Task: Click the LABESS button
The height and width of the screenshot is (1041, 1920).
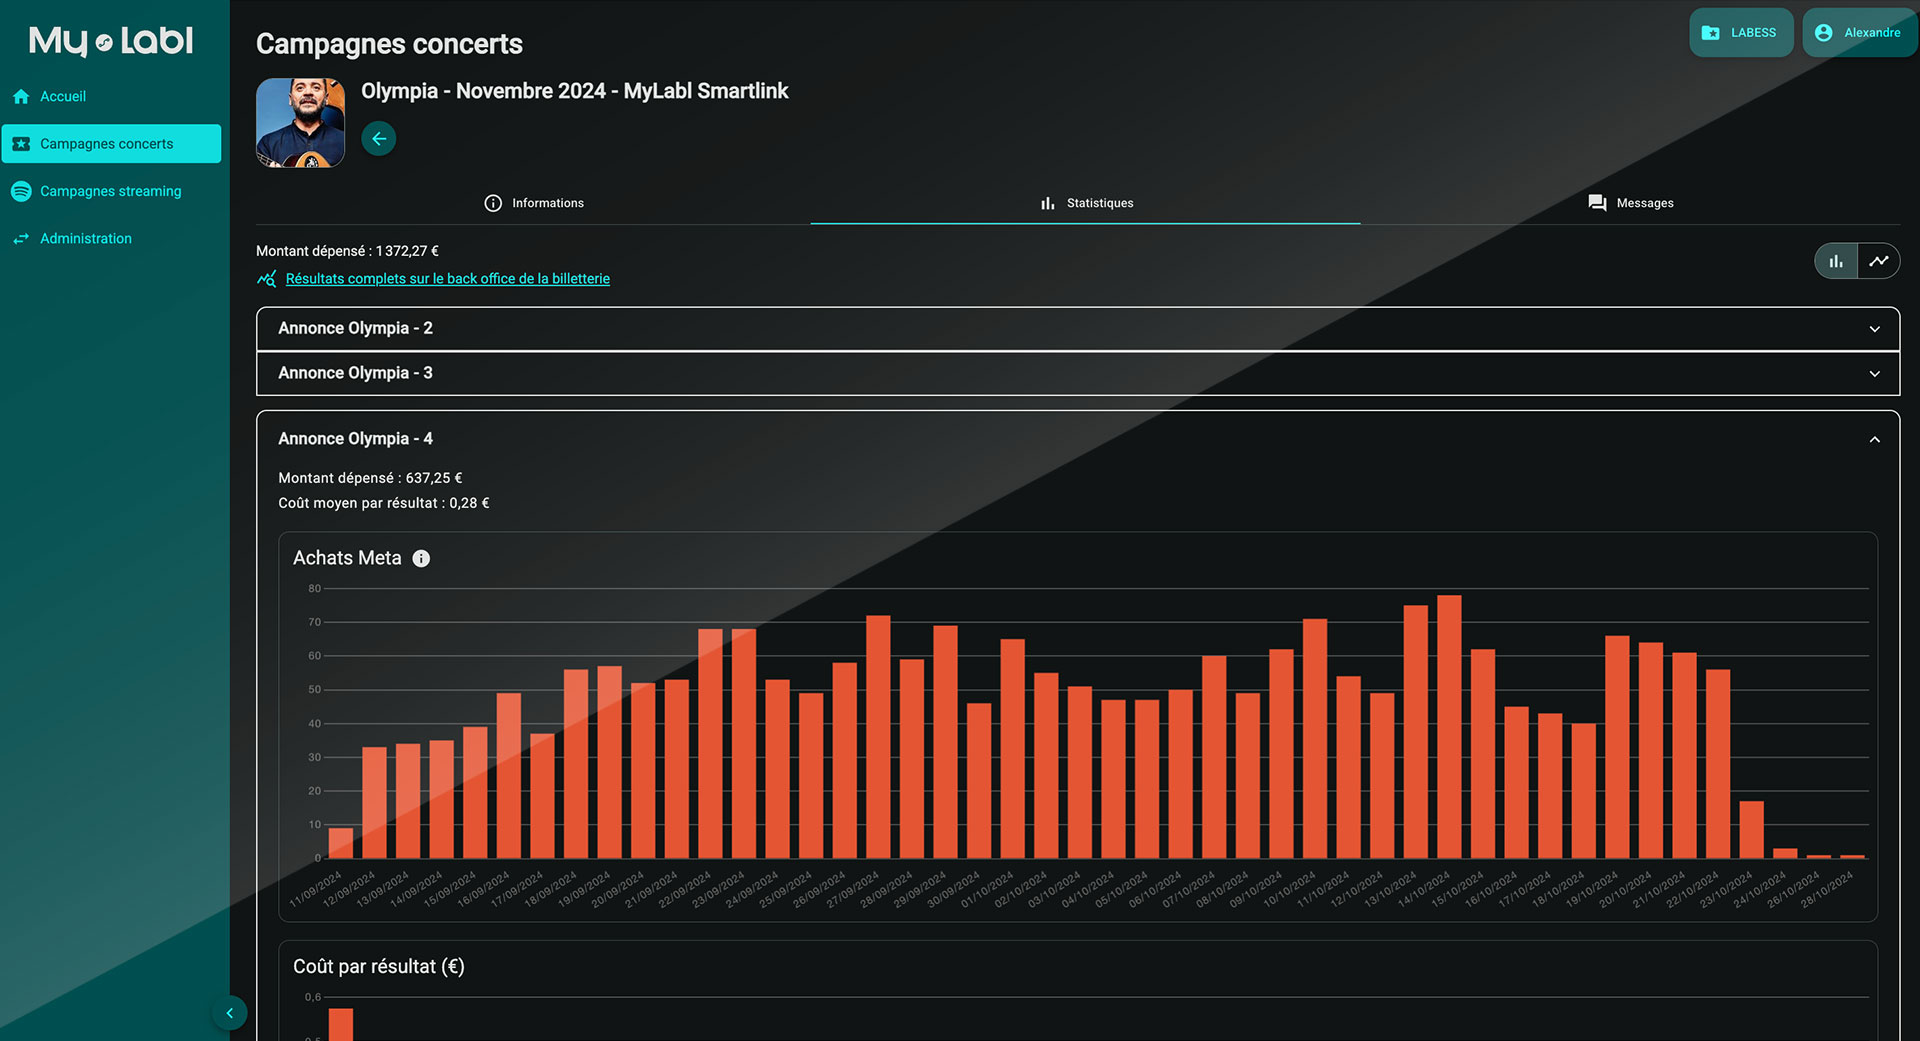Action: 1740,33
